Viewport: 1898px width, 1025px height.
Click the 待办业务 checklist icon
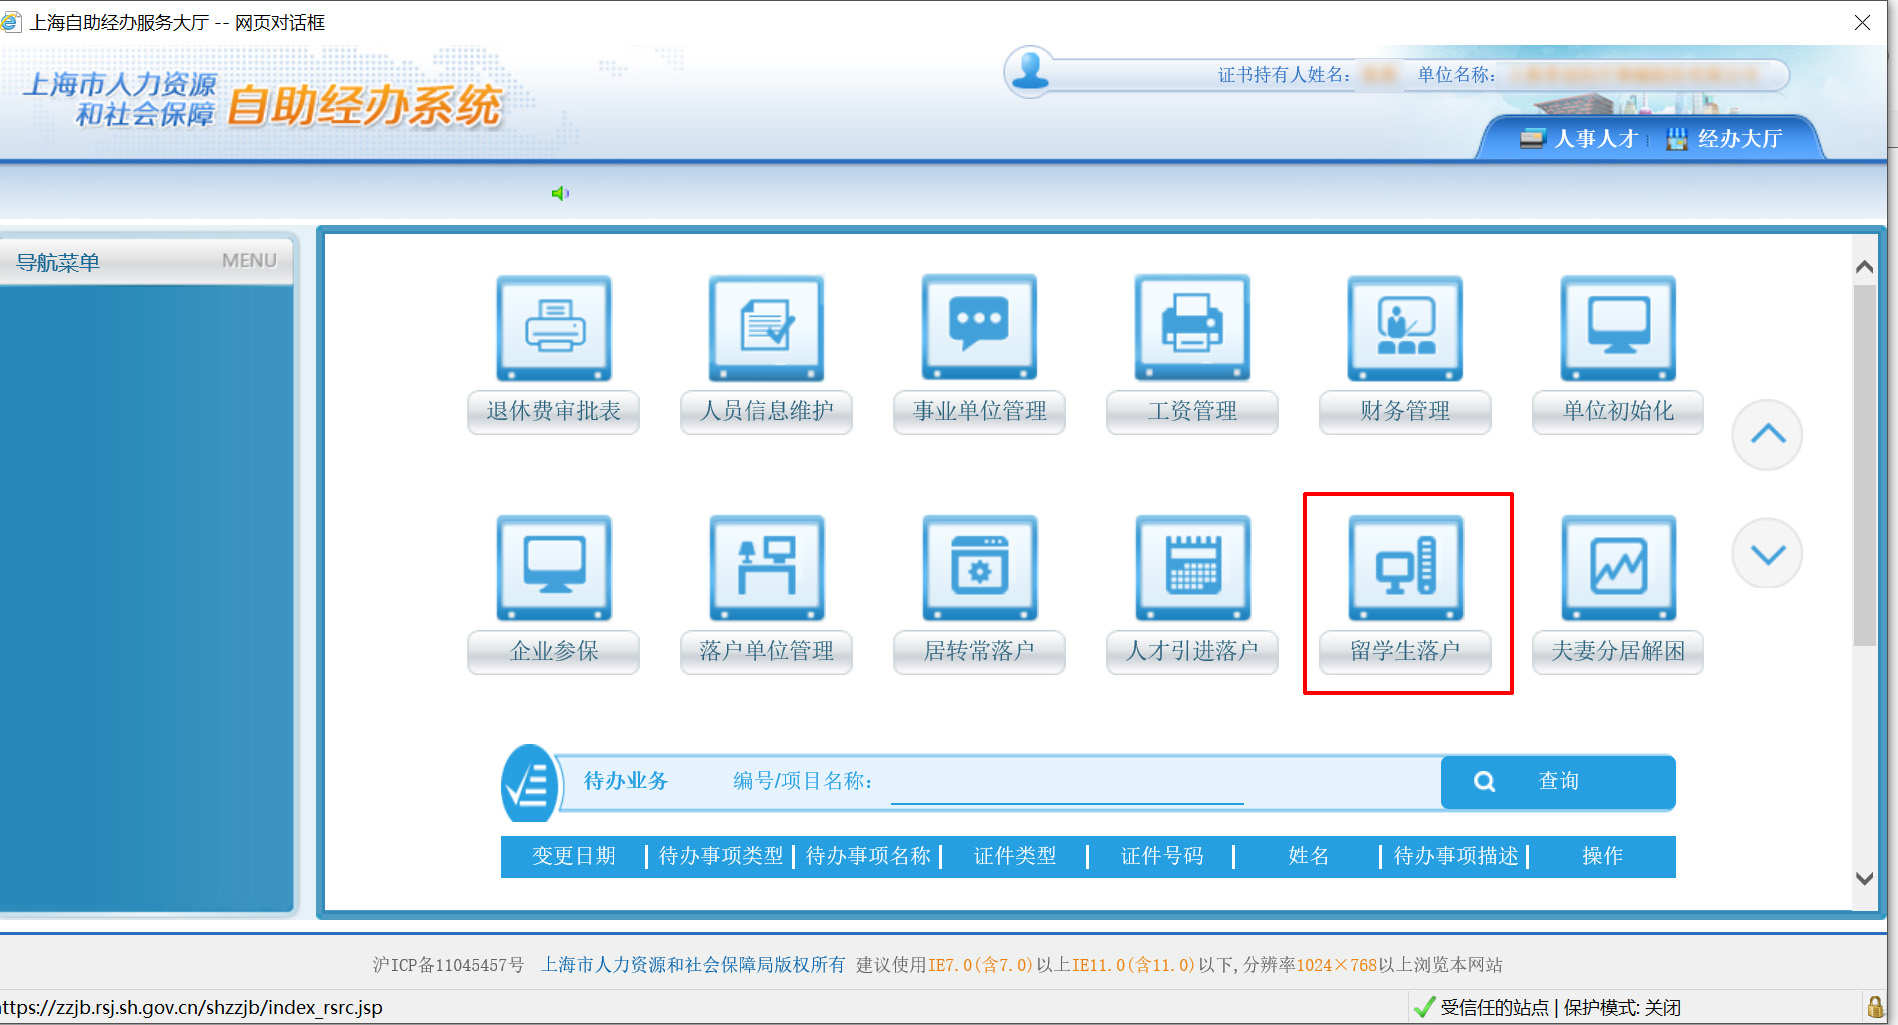coord(529,783)
